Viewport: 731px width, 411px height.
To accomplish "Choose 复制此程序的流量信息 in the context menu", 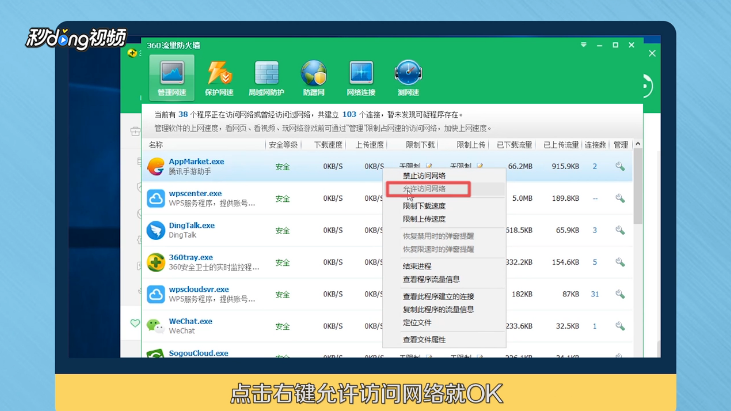I will click(438, 309).
